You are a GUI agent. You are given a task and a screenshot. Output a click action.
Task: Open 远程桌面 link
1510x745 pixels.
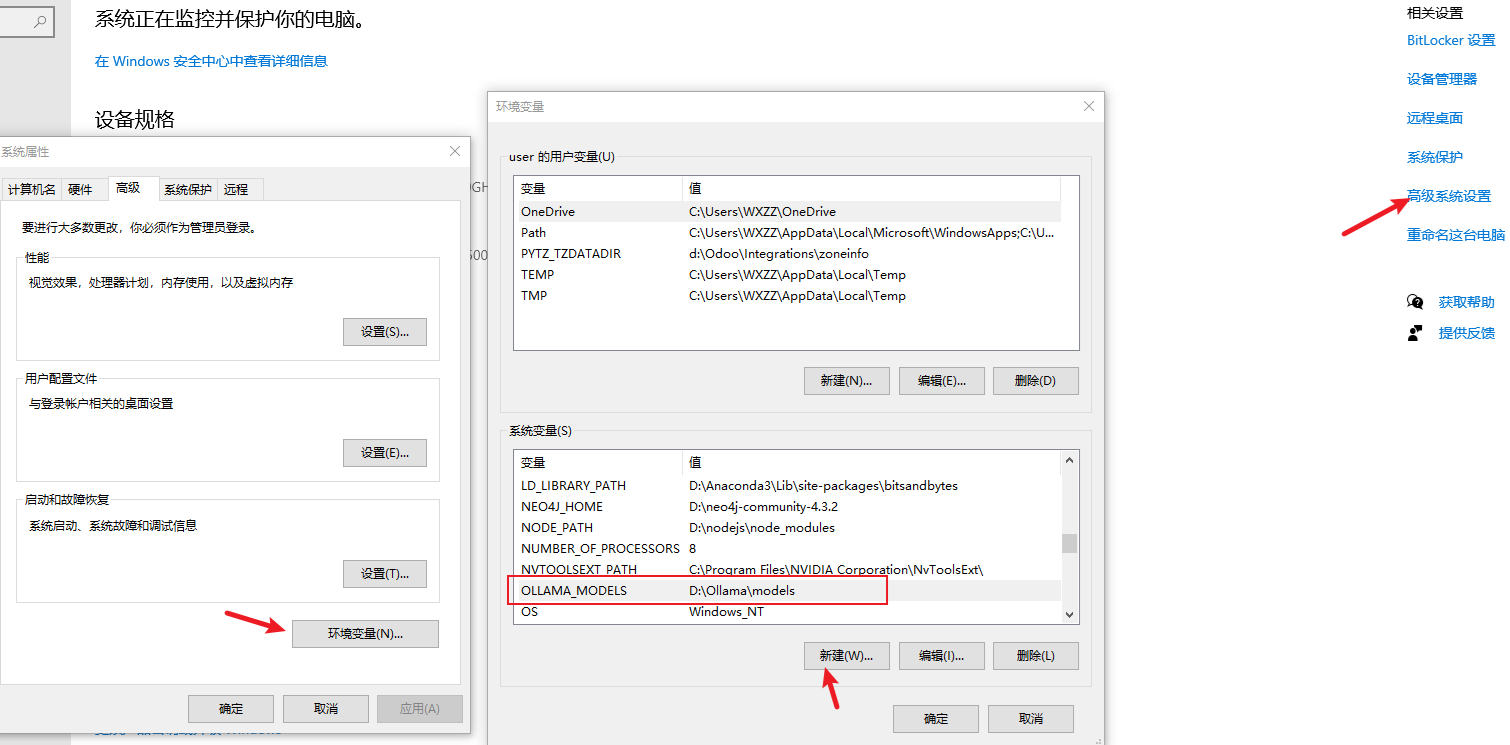[x=1435, y=118]
